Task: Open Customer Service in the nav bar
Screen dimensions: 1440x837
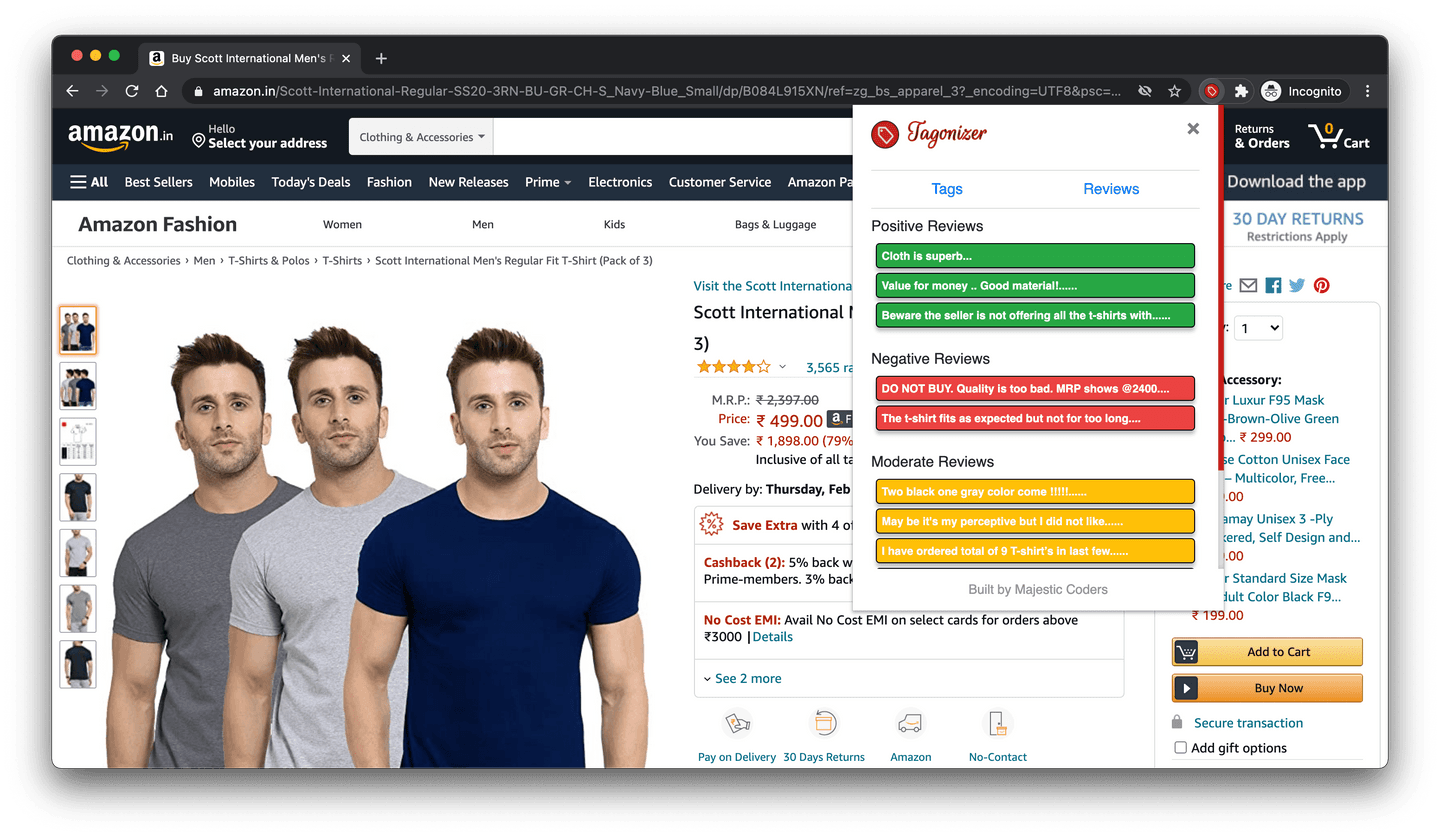Action: pyautogui.click(x=720, y=182)
